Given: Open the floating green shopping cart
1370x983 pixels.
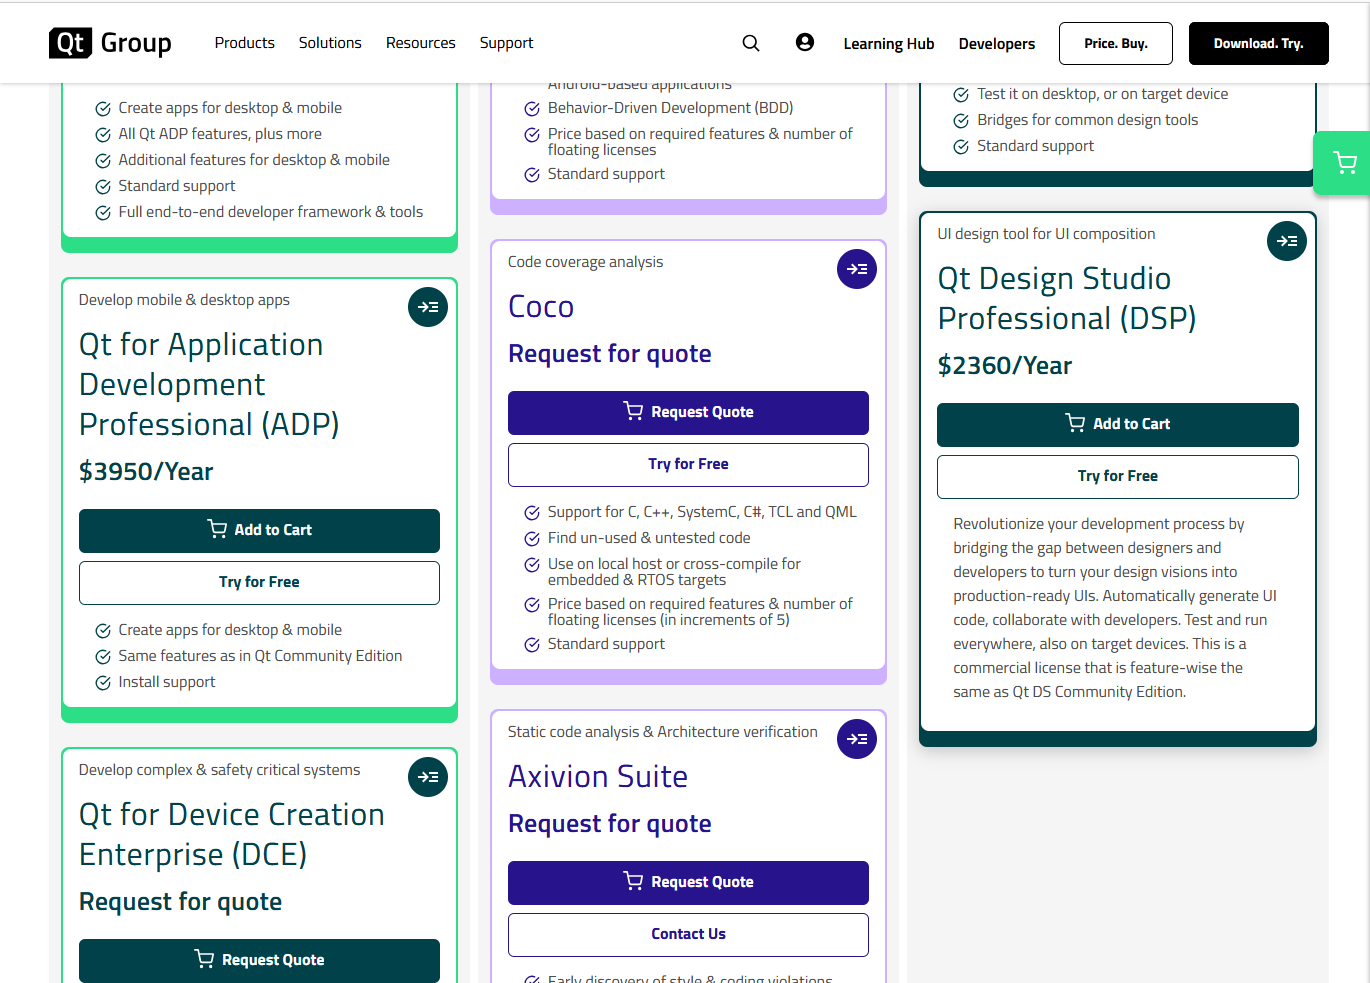Looking at the screenshot, I should [1344, 163].
